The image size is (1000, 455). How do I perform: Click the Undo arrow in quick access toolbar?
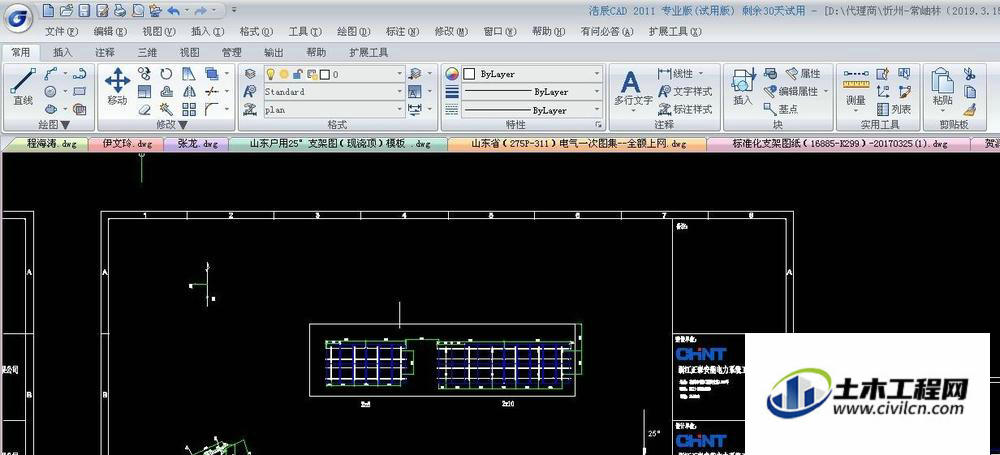click(173, 11)
